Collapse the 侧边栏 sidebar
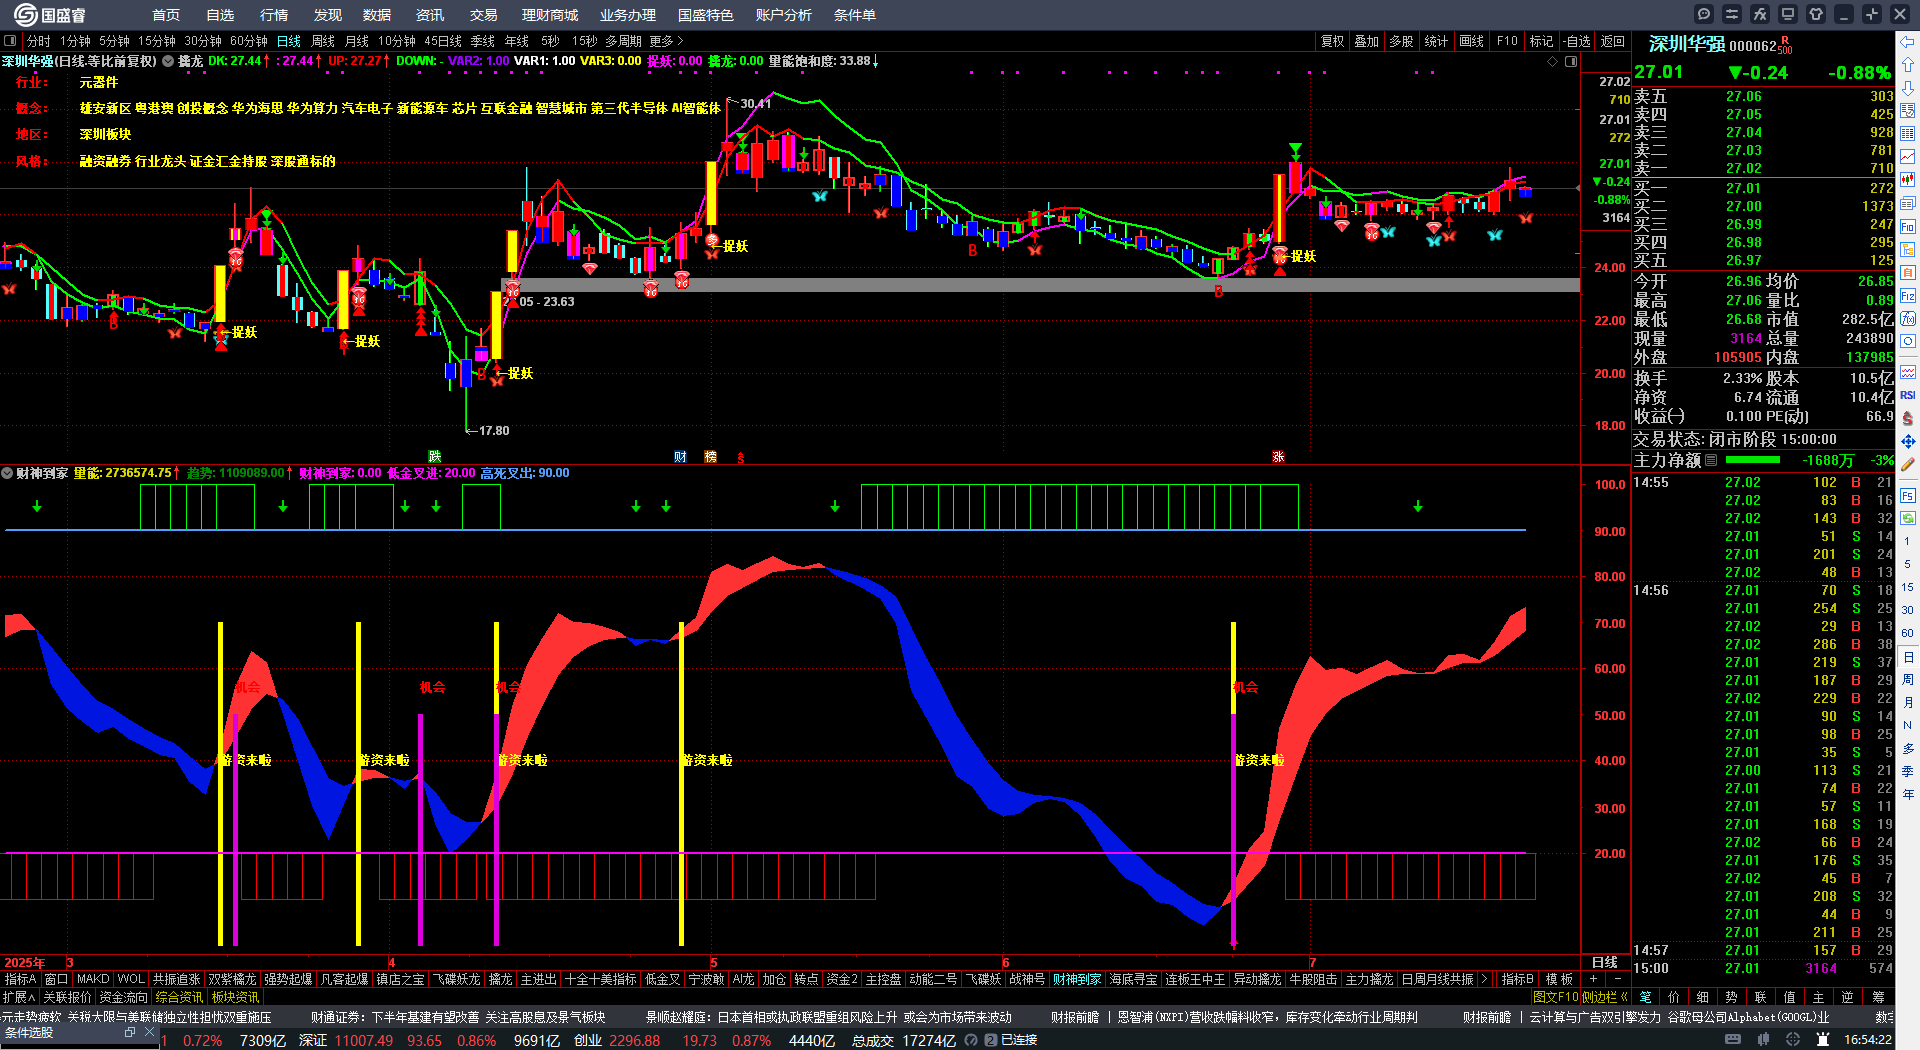The height and width of the screenshot is (1050, 1920). click(1605, 997)
